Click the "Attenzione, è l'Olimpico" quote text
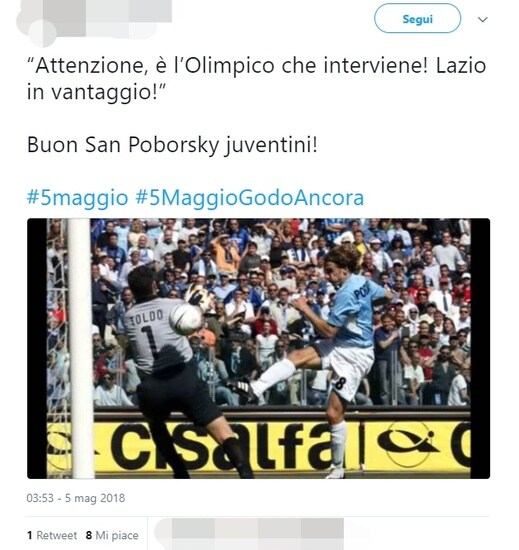519x550 pixels. click(x=257, y=78)
